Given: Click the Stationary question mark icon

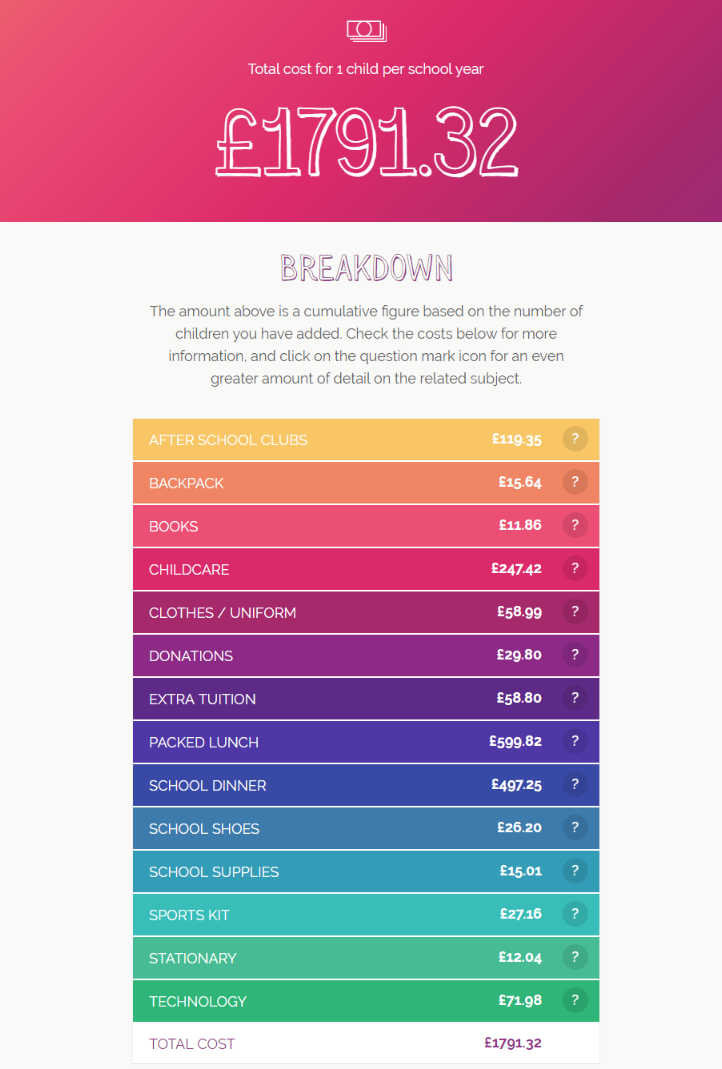Looking at the screenshot, I should click(575, 957).
